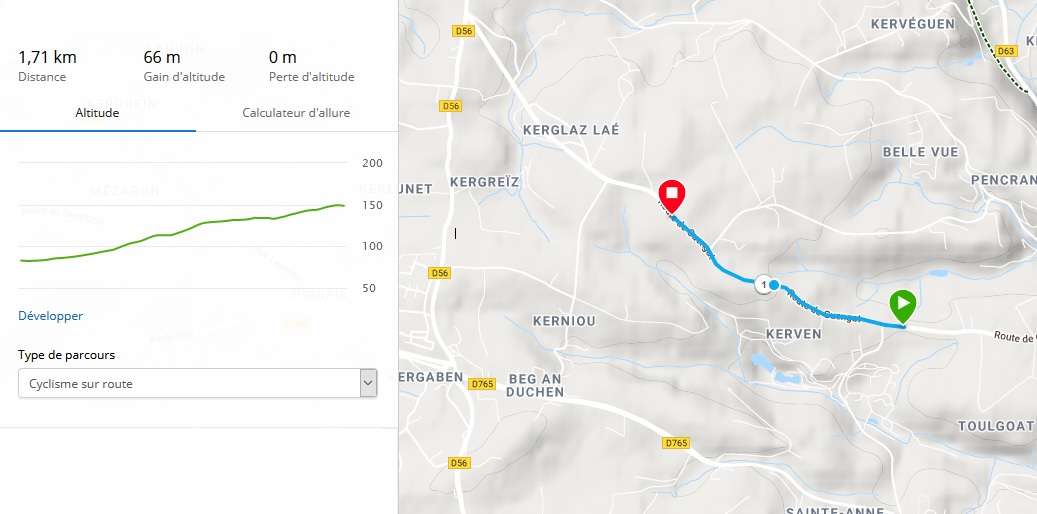The height and width of the screenshot is (514, 1037).
Task: Select the Cyclisme sur route combo box
Action: click(188, 383)
